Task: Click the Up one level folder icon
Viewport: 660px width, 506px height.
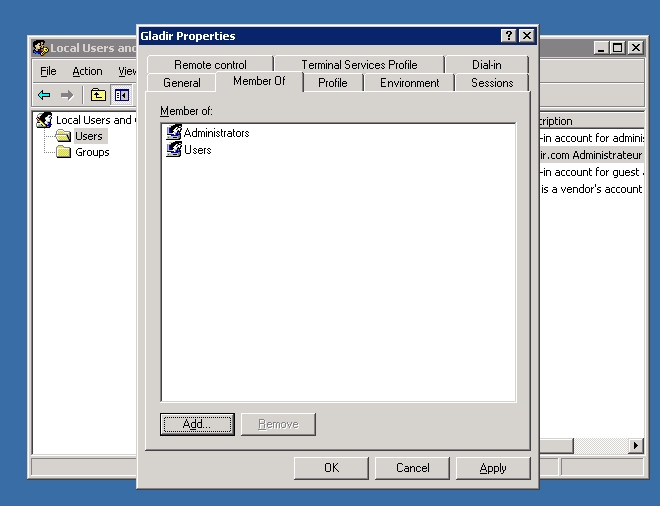Action: click(98, 95)
